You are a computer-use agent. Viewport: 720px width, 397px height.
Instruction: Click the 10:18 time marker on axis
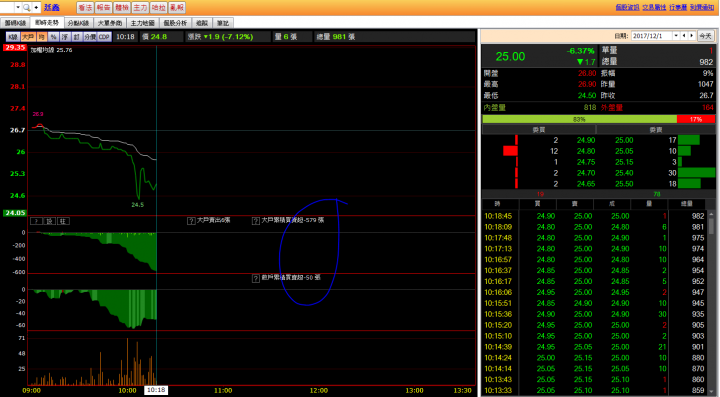pos(156,390)
